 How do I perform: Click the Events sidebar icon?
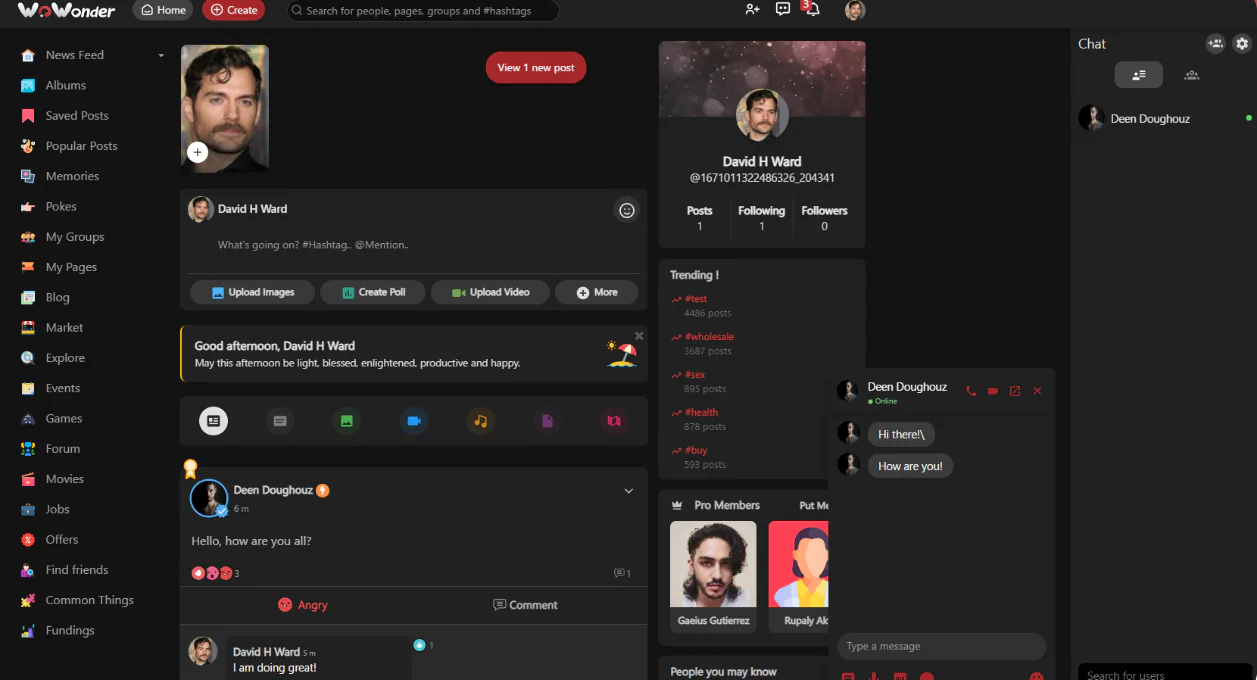click(28, 388)
